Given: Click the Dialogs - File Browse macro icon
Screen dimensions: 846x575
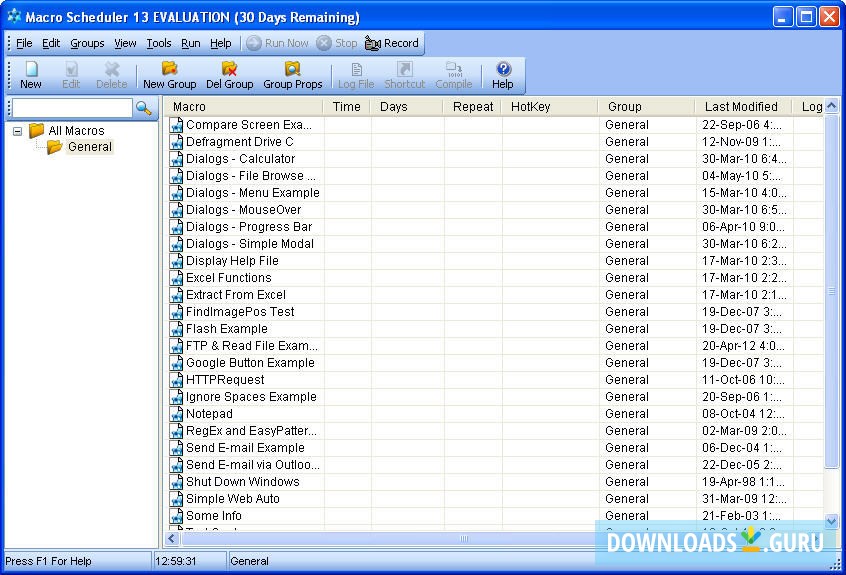Looking at the screenshot, I should pos(176,176).
